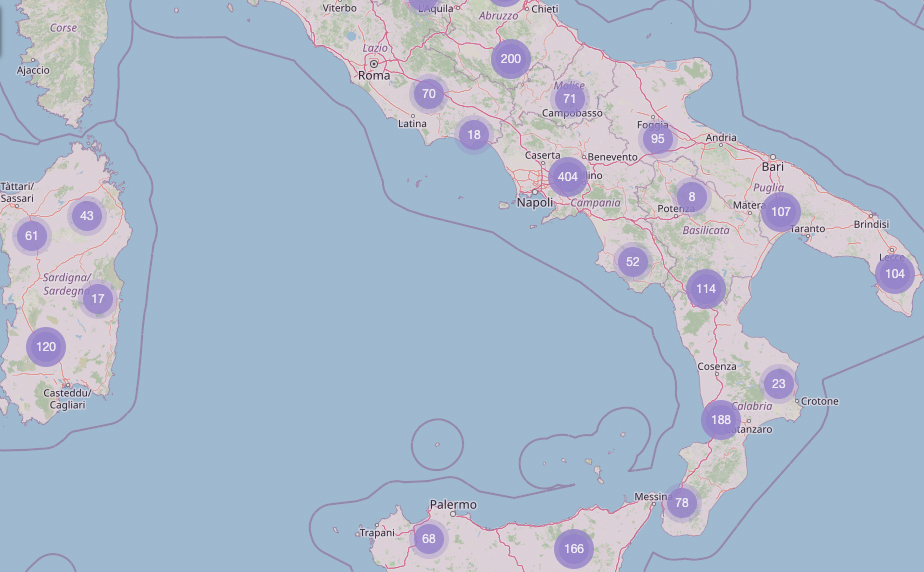Viewport: 924px width, 572px height.
Task: Open the 70 cluster southeast of Roma
Action: 429,95
